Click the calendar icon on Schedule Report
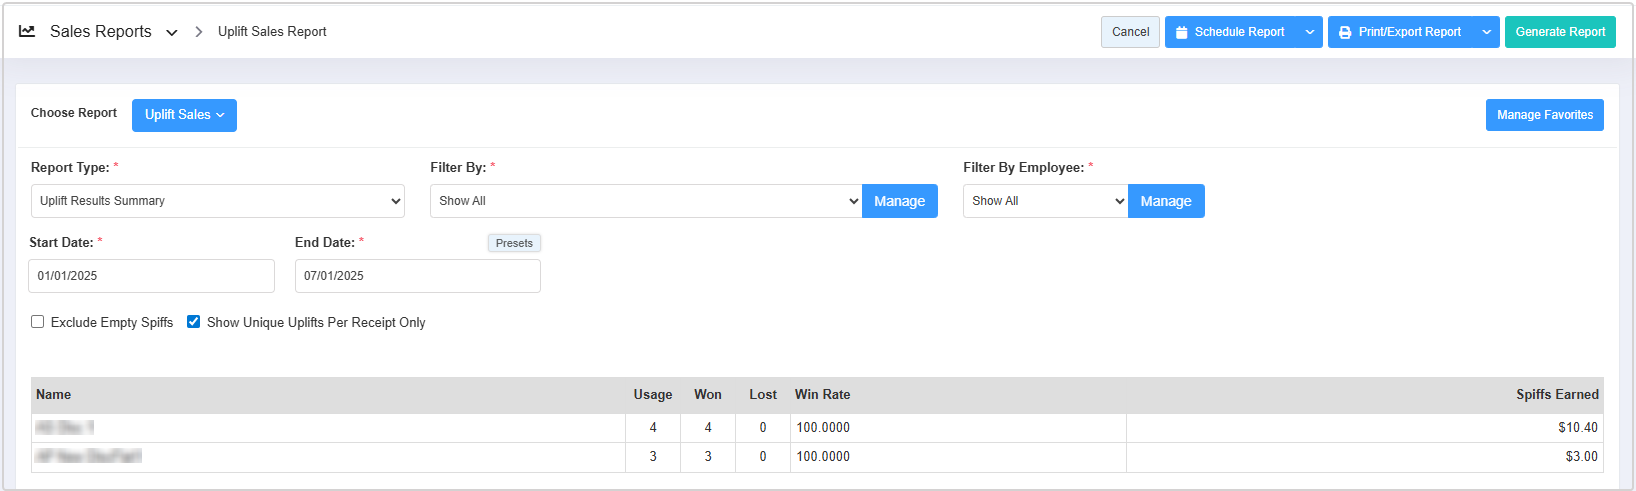Image resolution: width=1636 pixels, height=491 pixels. [x=1182, y=32]
